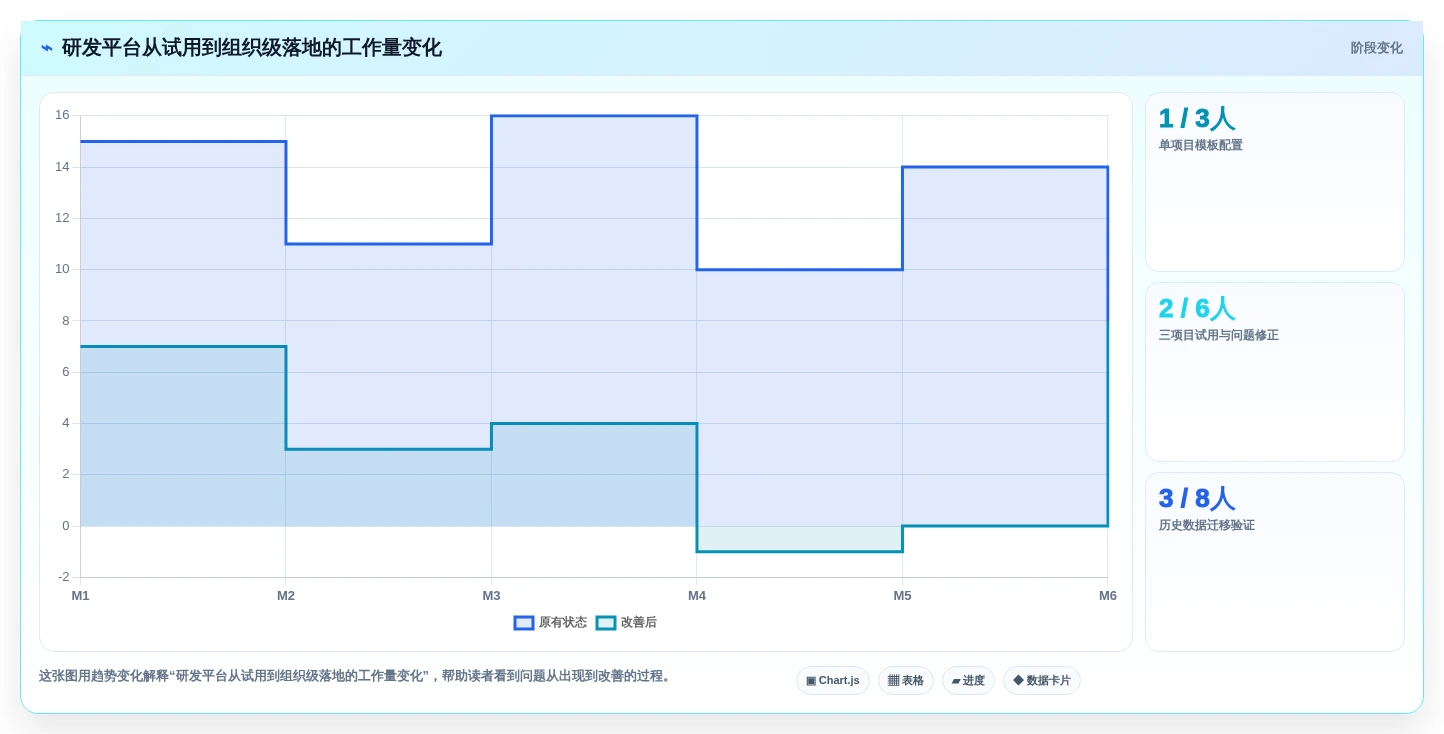Click the M2 x-axis label

point(286,596)
